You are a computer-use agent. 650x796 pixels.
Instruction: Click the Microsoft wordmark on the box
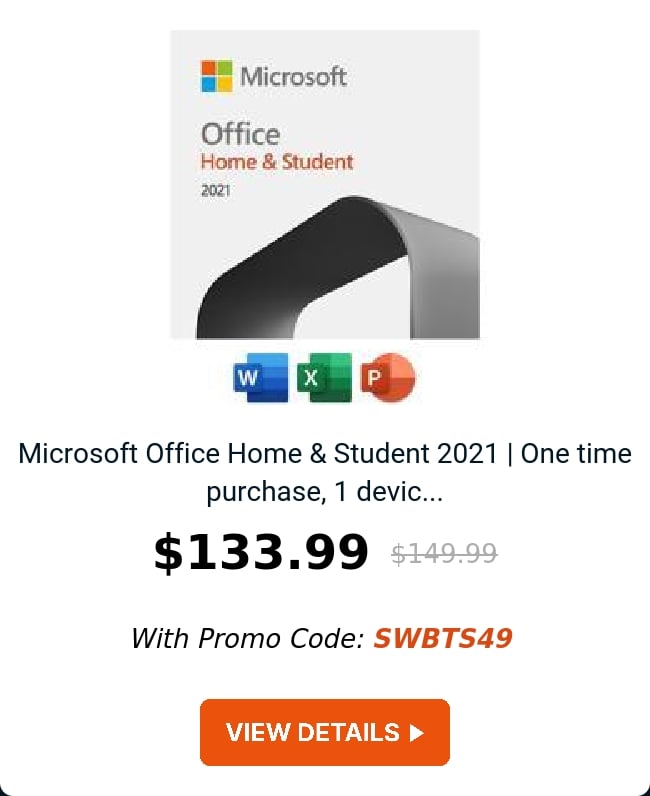(x=293, y=76)
